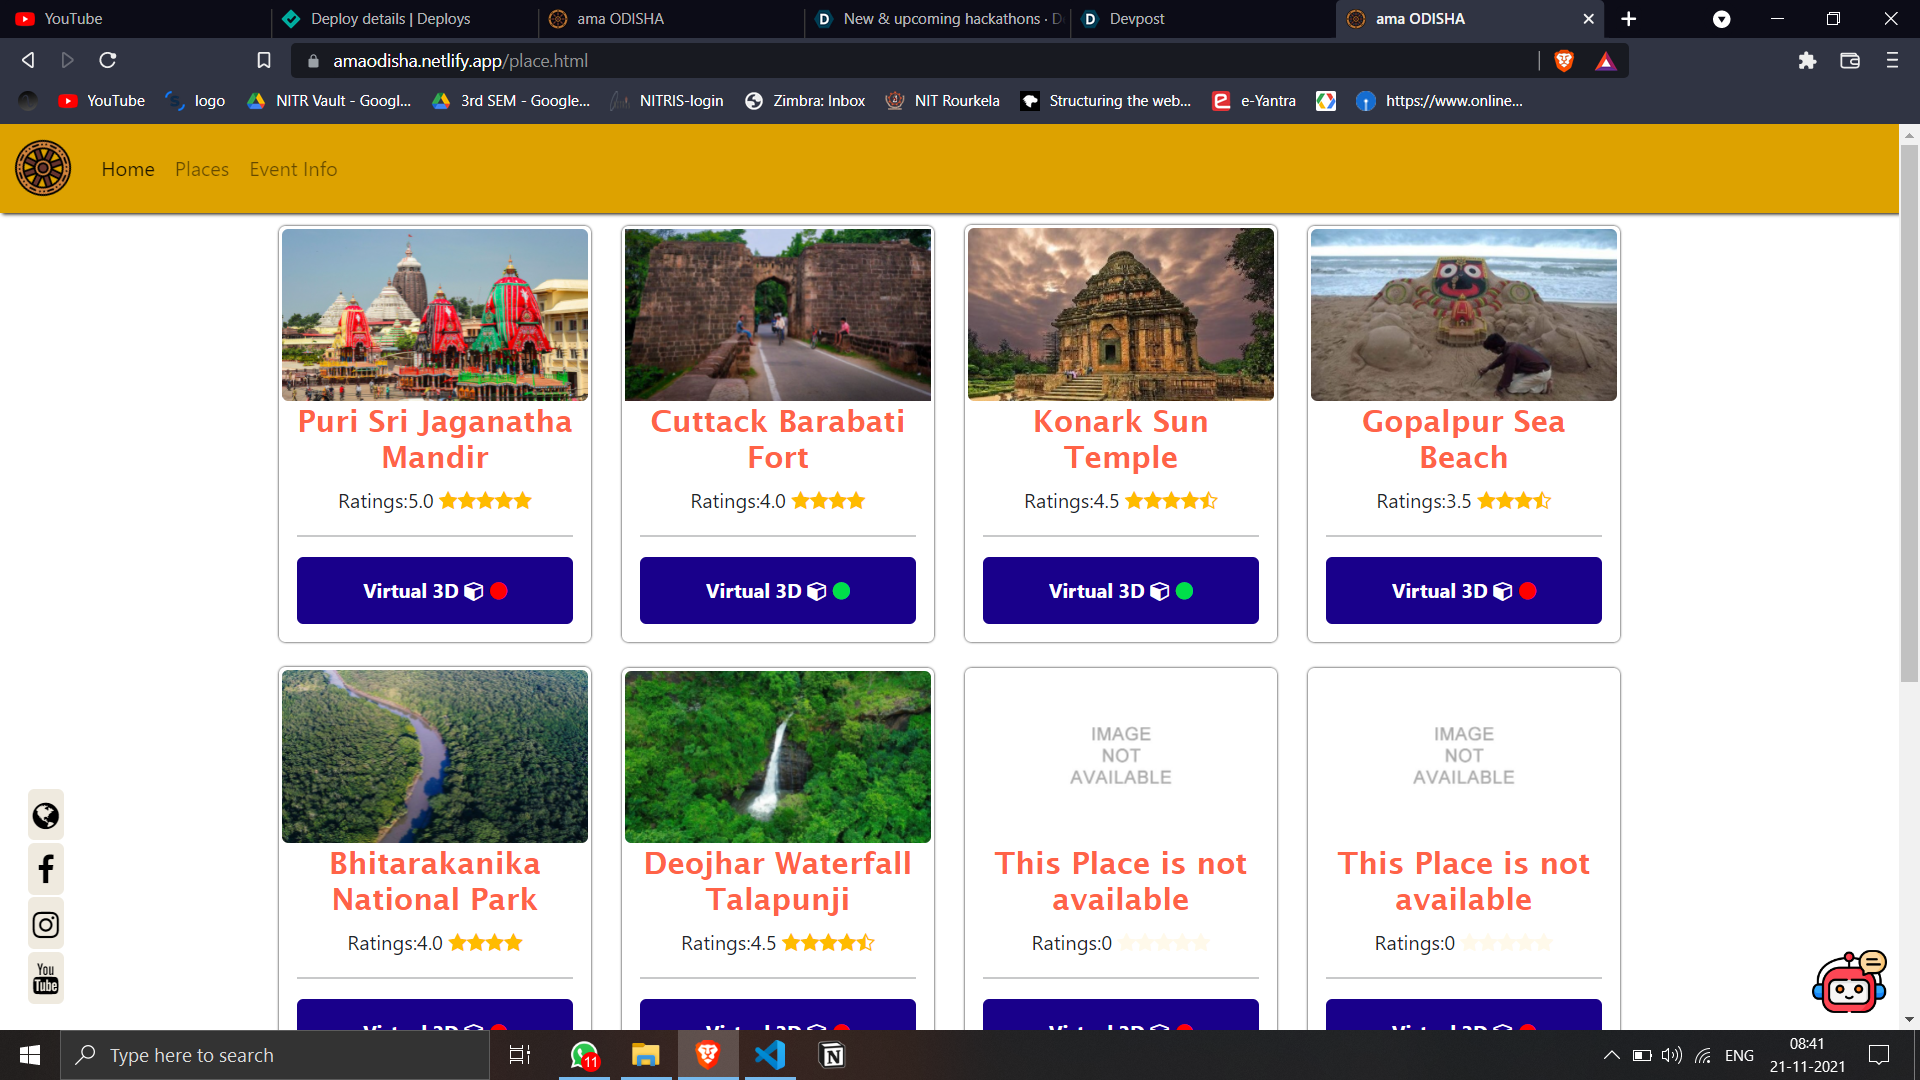Viewport: 1920px width, 1080px height.
Task: Click Virtual 3D for Gopalpur Sea Beach
Action: tap(1463, 591)
